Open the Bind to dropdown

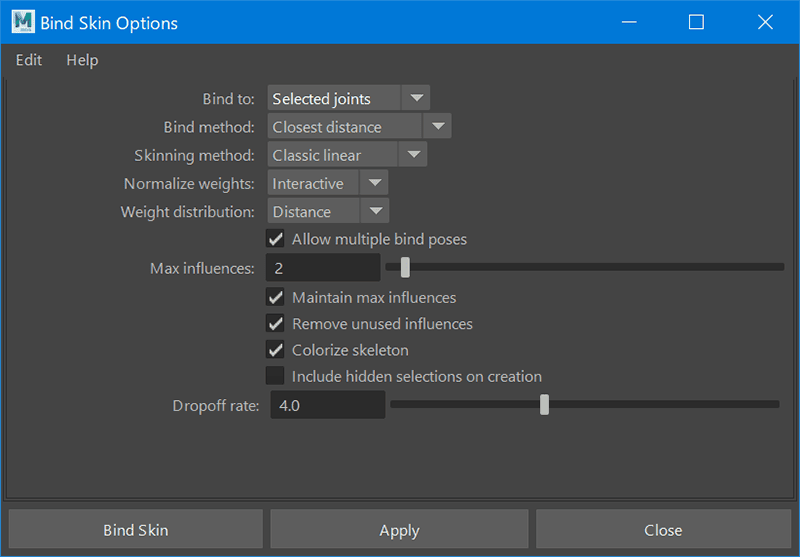click(x=348, y=98)
